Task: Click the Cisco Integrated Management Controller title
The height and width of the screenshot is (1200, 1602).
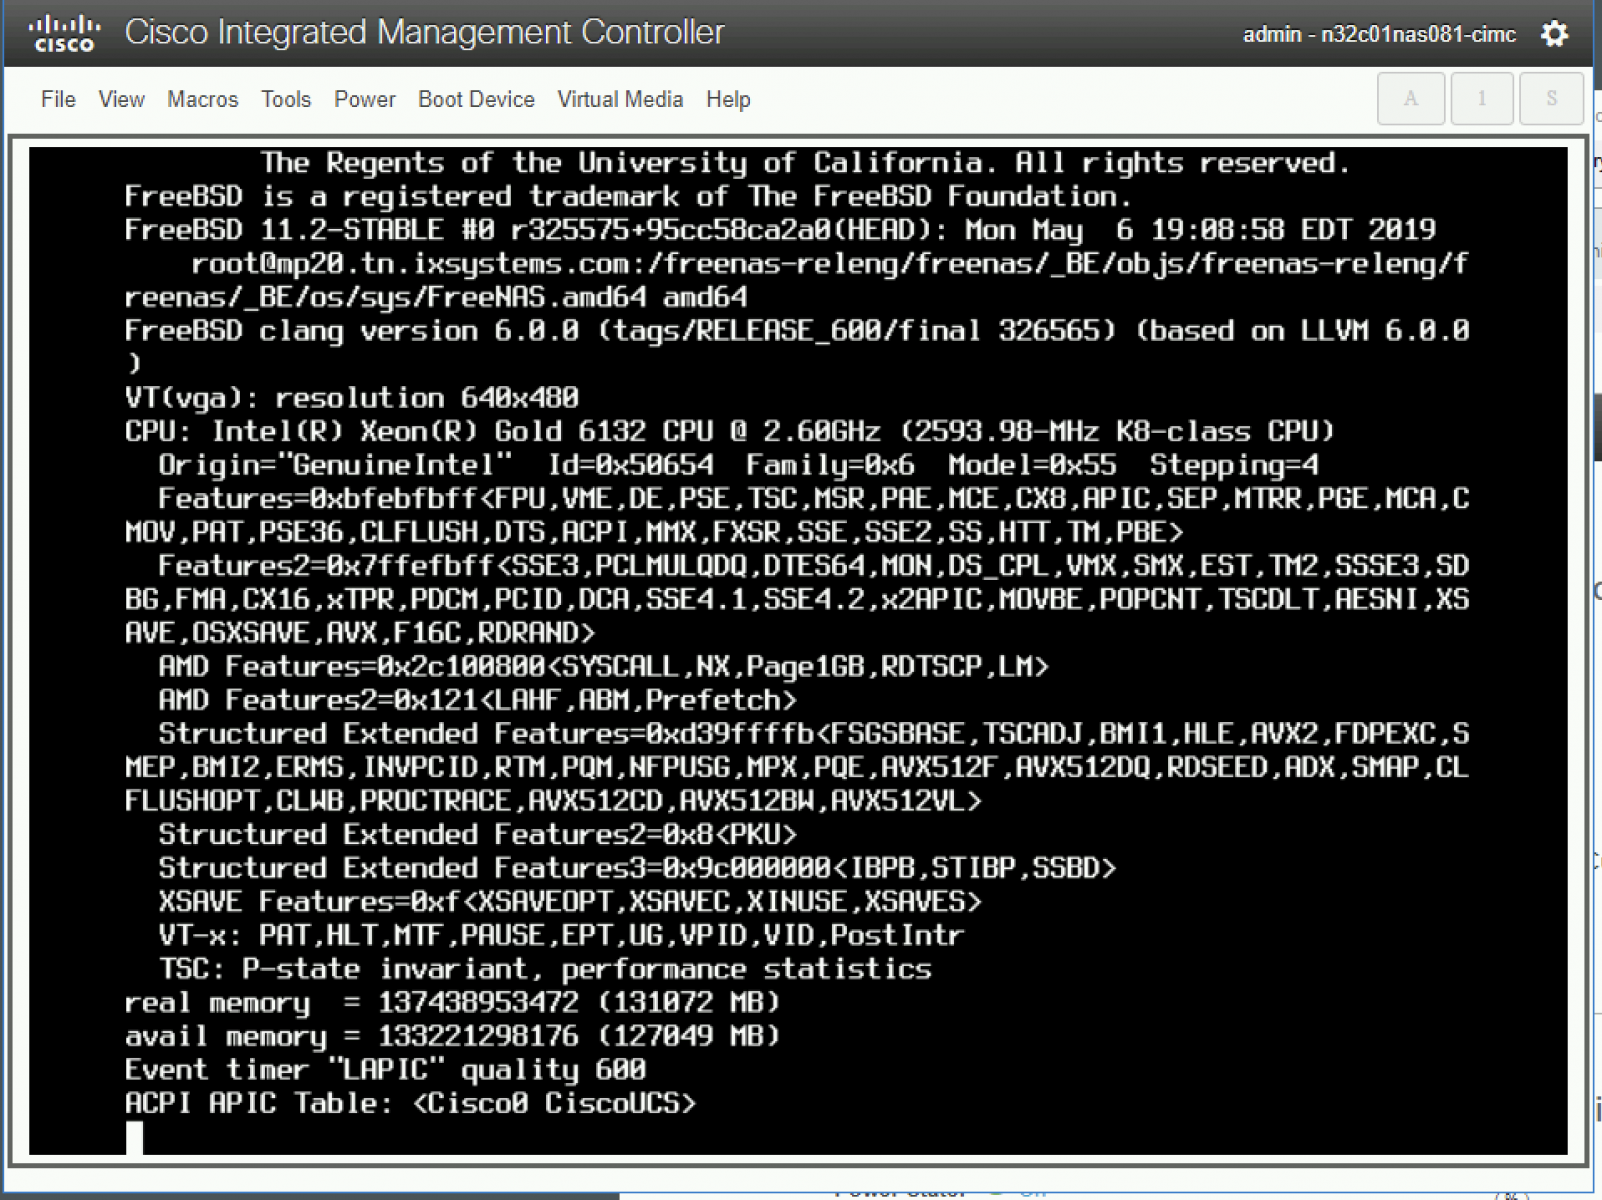Action: click(x=424, y=32)
